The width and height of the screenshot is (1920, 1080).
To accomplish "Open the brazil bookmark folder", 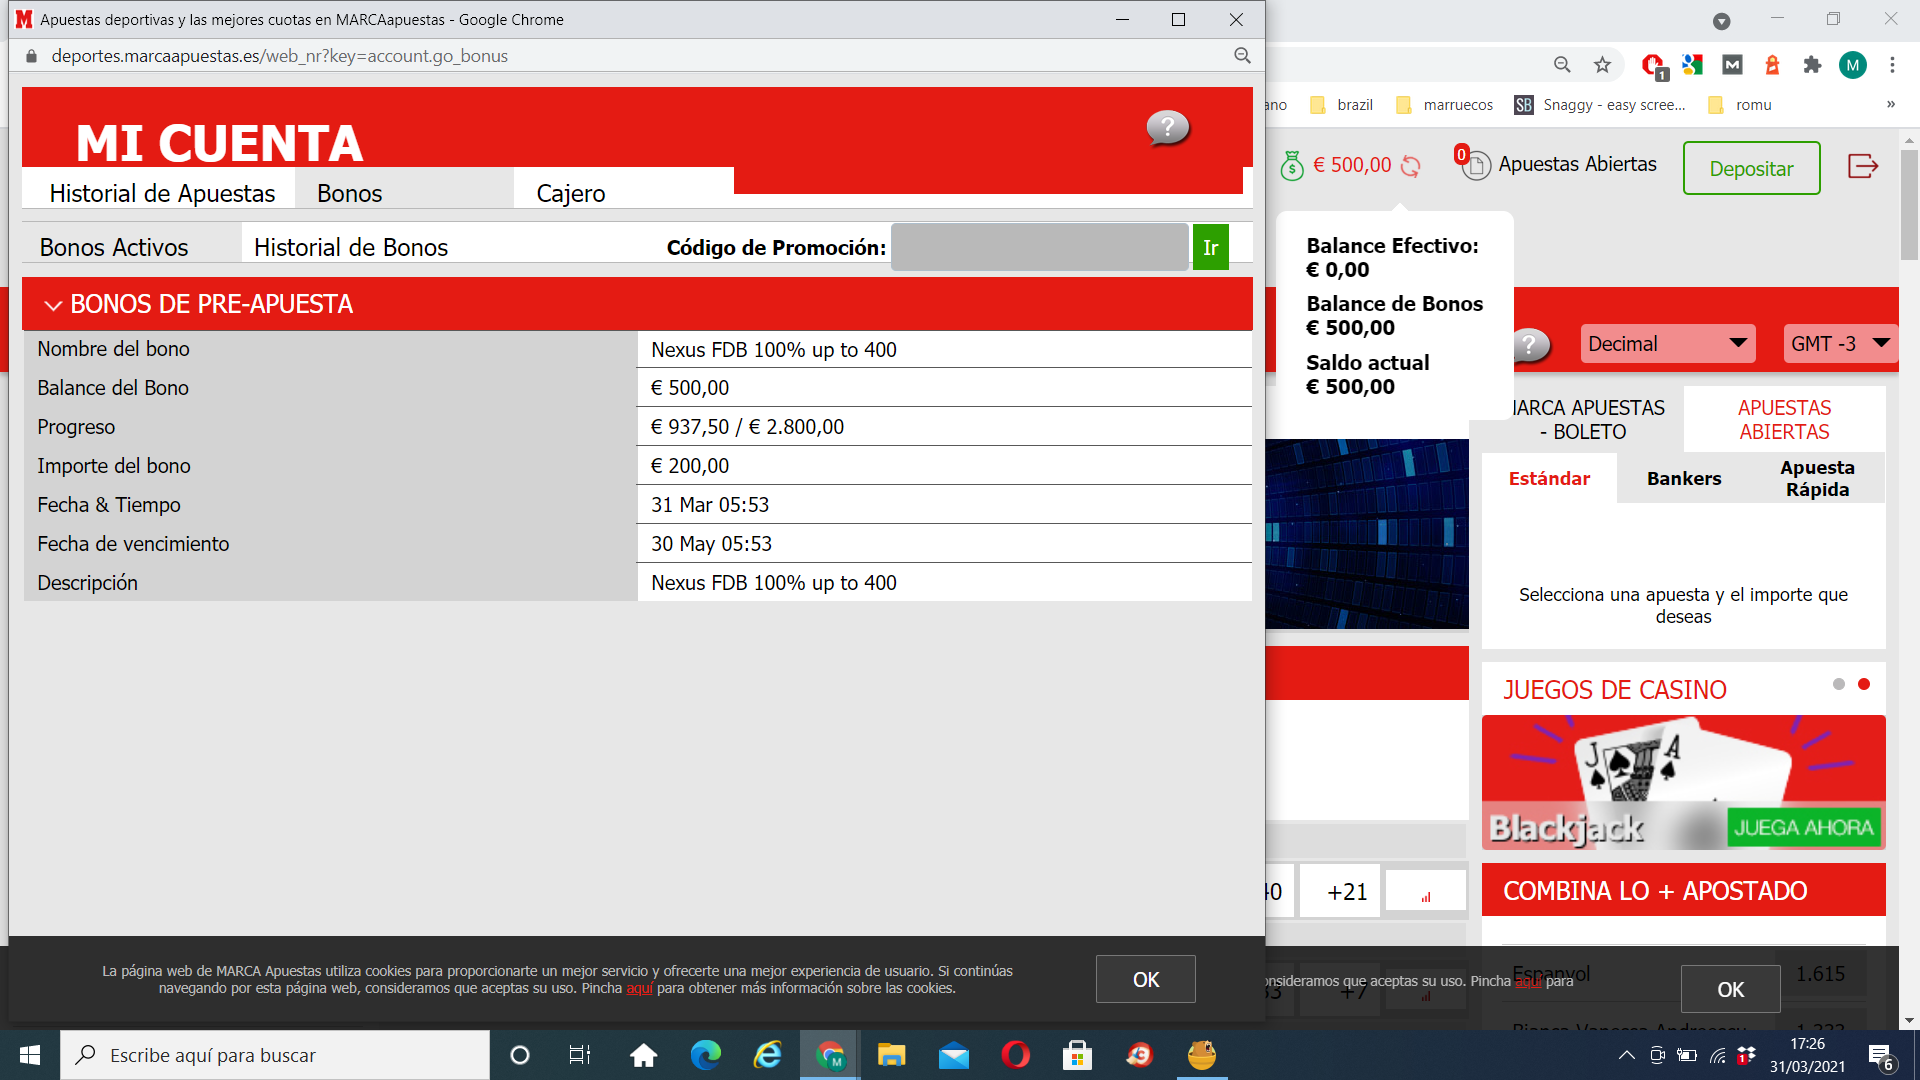I will pyautogui.click(x=1341, y=105).
